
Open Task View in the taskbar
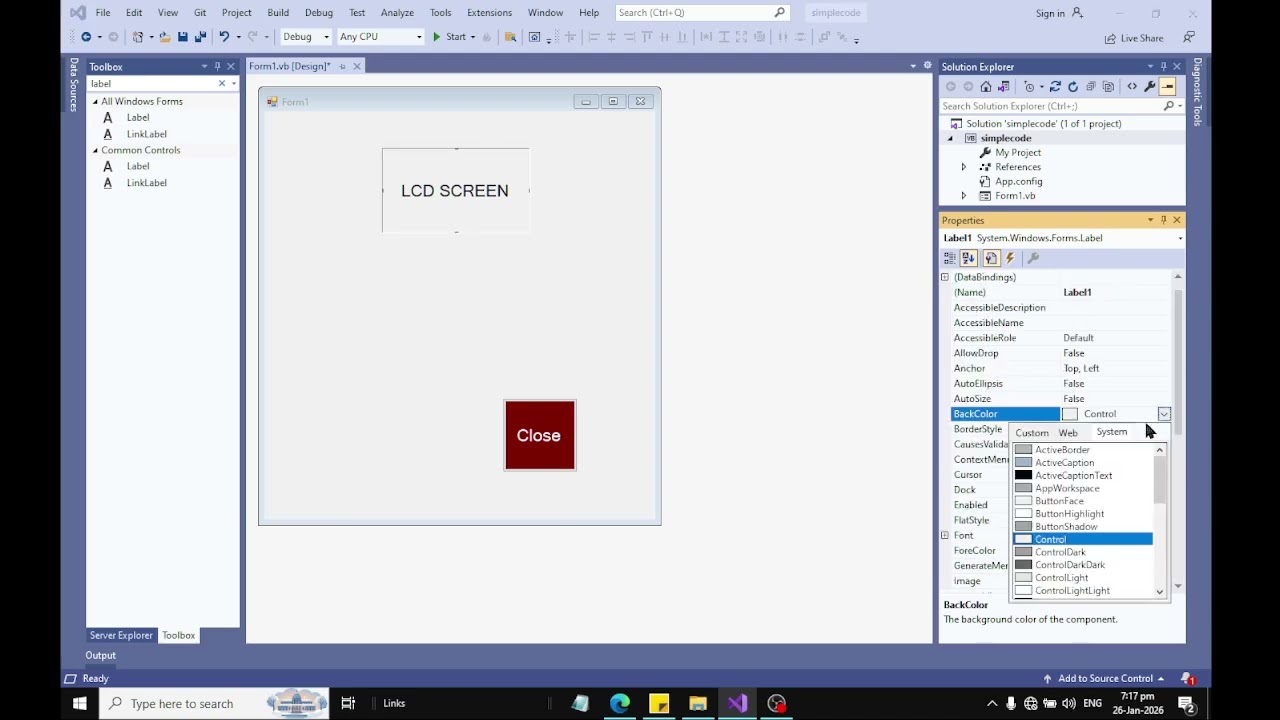[x=348, y=703]
